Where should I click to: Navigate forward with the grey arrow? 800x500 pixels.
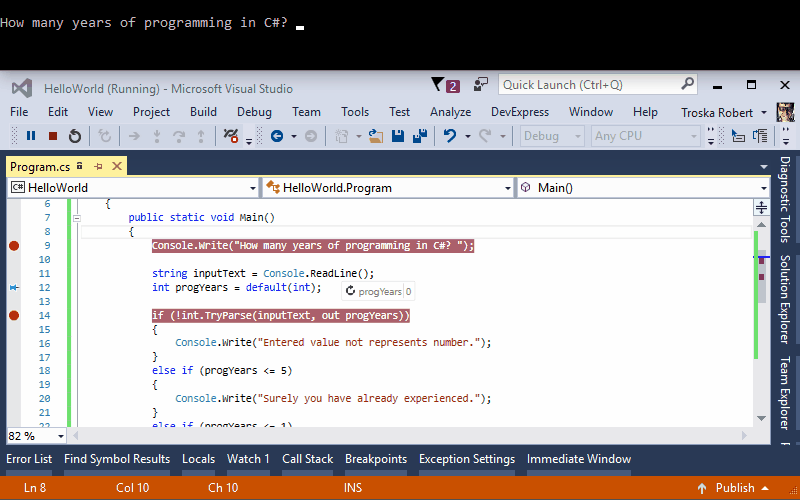point(311,136)
